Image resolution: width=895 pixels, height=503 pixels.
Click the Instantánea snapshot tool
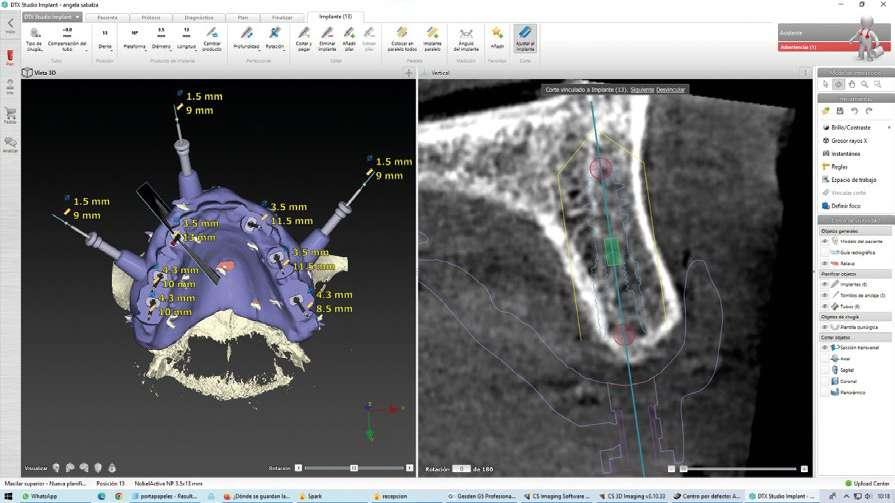point(844,153)
